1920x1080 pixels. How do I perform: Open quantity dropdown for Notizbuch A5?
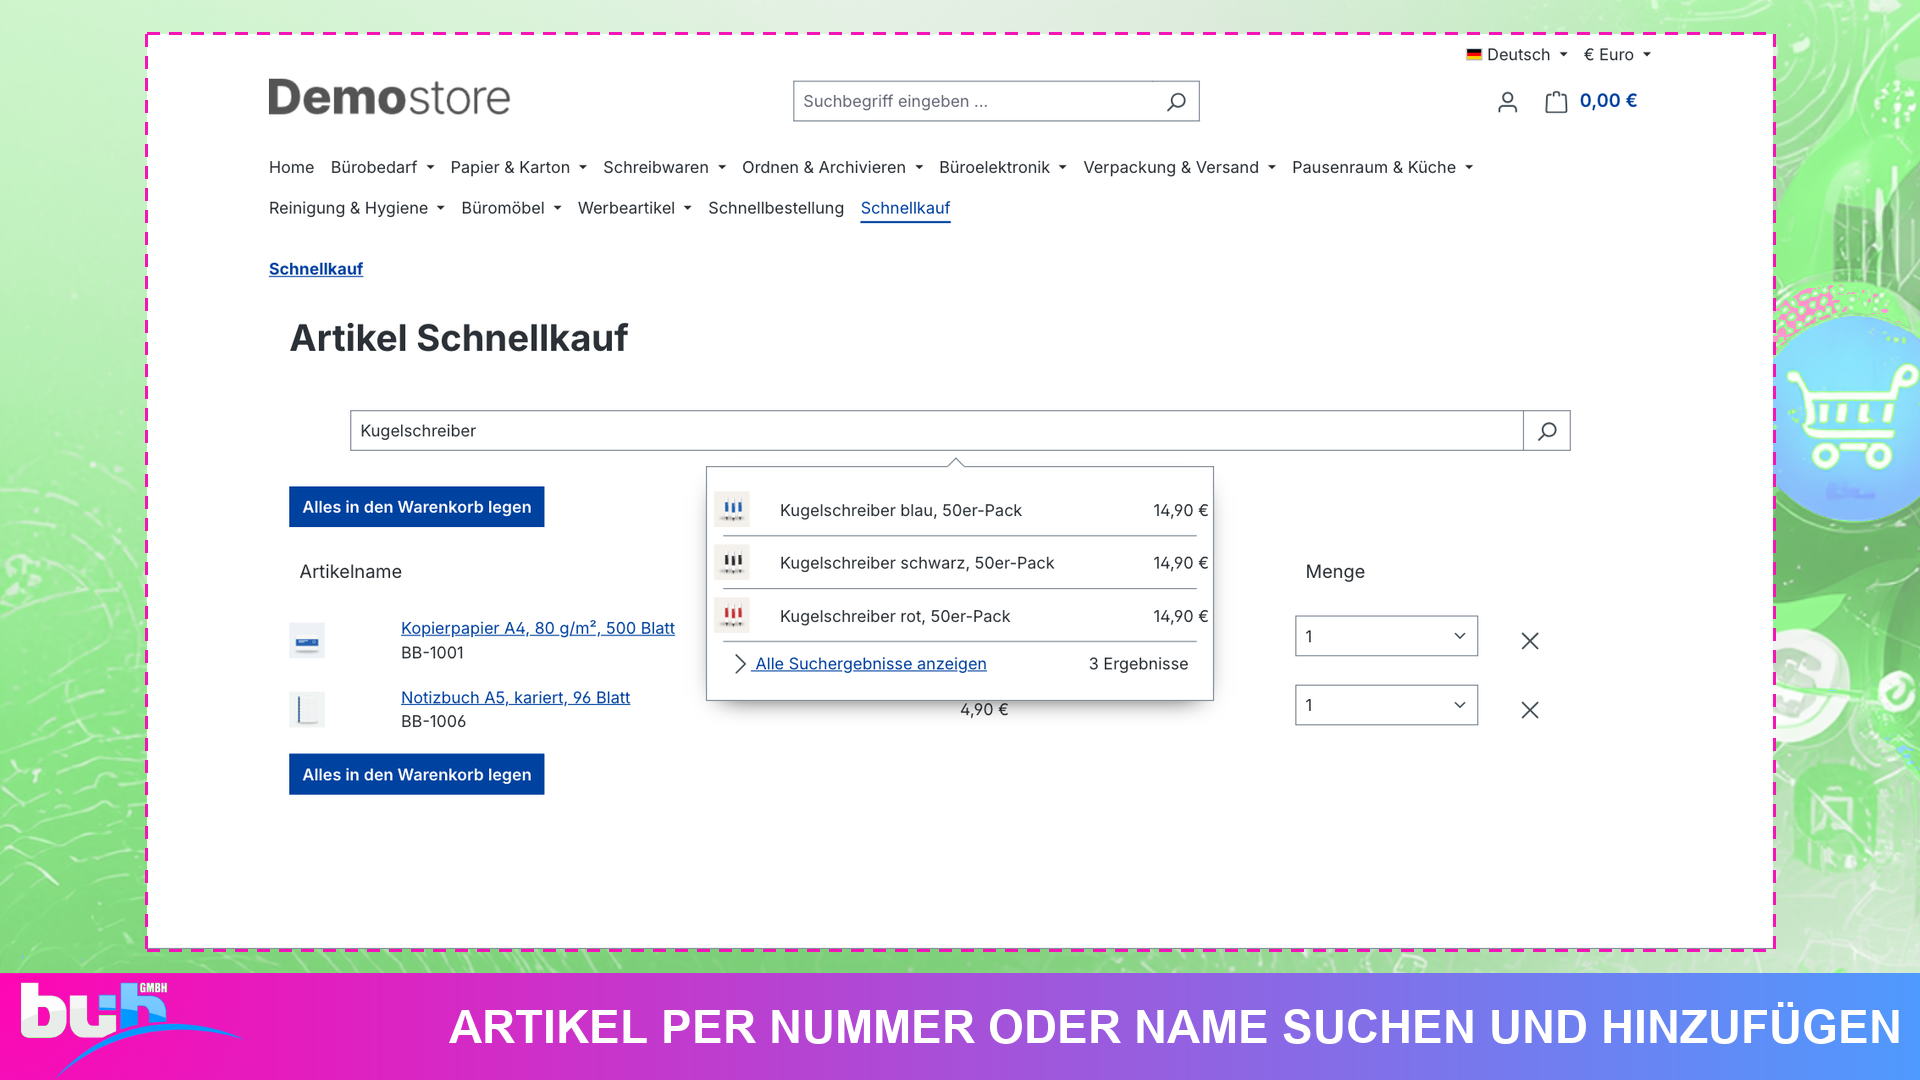tap(1386, 705)
